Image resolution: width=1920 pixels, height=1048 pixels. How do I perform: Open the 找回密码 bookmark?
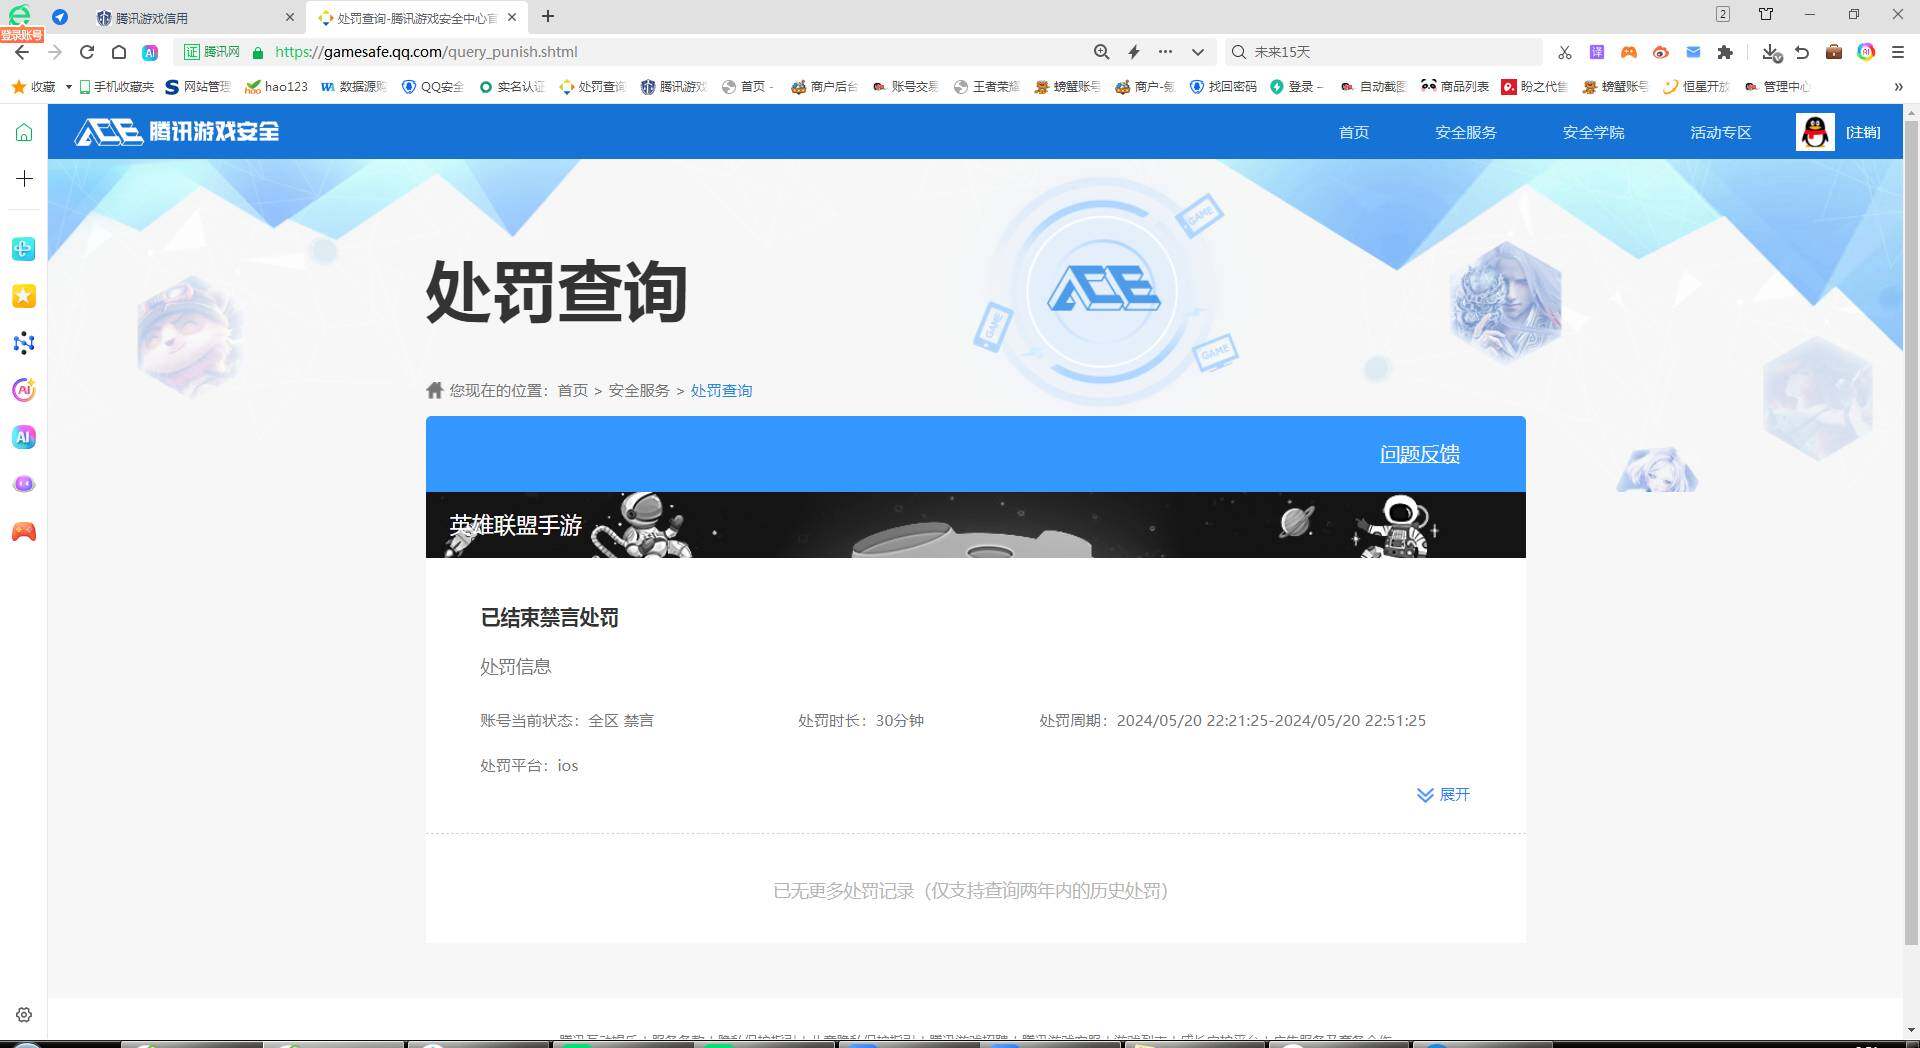pyautogui.click(x=1223, y=87)
